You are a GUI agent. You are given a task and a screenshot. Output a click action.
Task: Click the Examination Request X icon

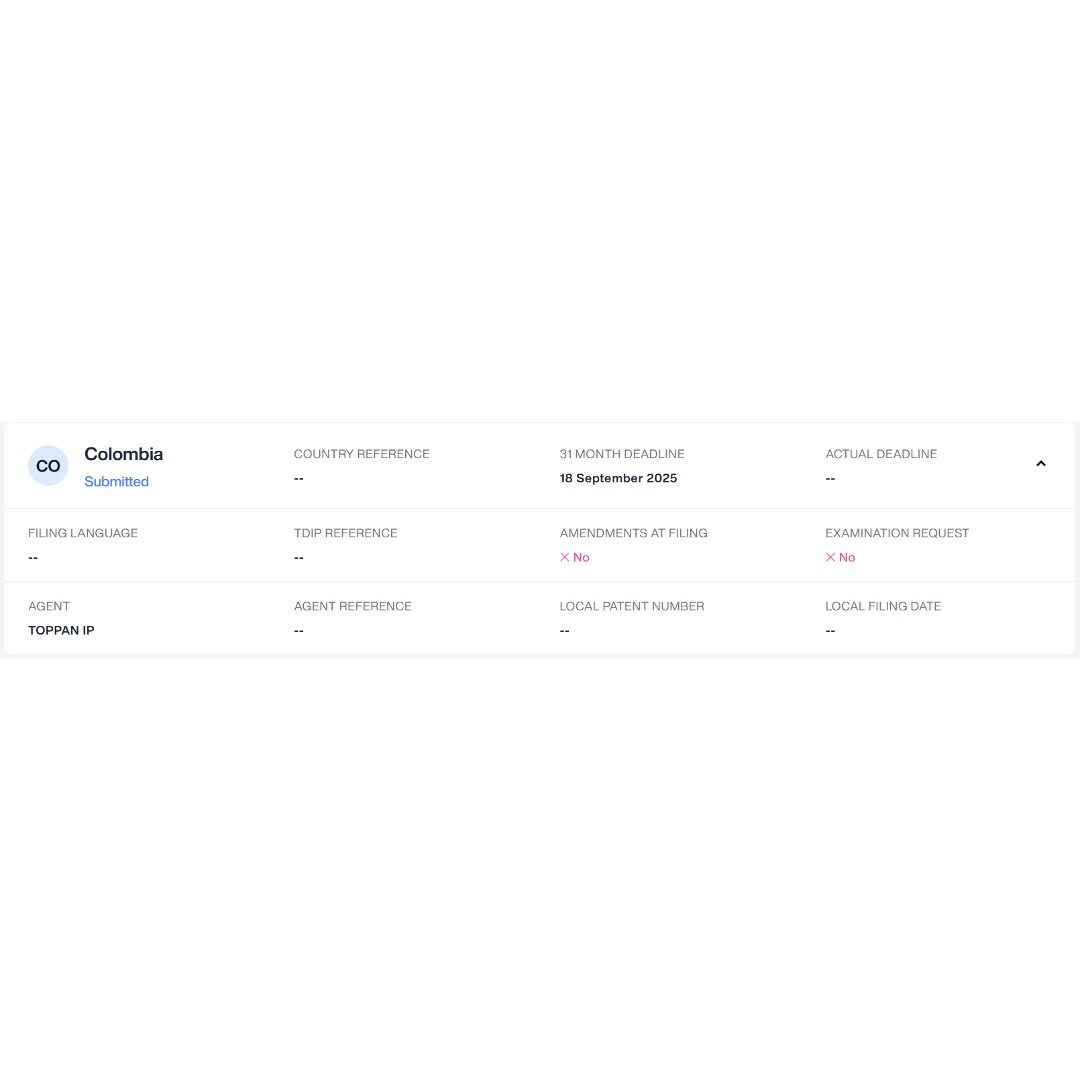830,557
